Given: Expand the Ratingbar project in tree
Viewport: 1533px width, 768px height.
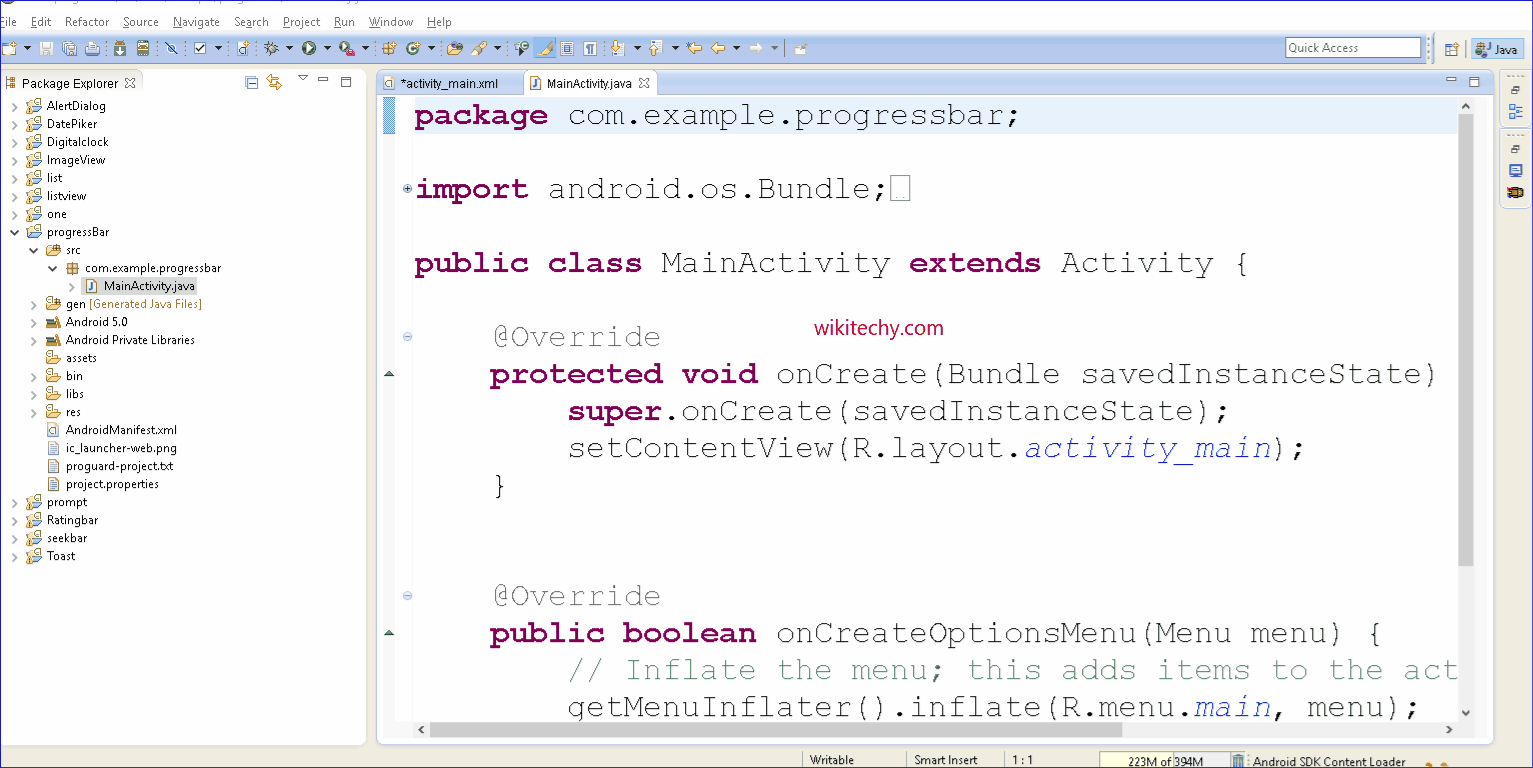Looking at the screenshot, I should click(x=14, y=520).
